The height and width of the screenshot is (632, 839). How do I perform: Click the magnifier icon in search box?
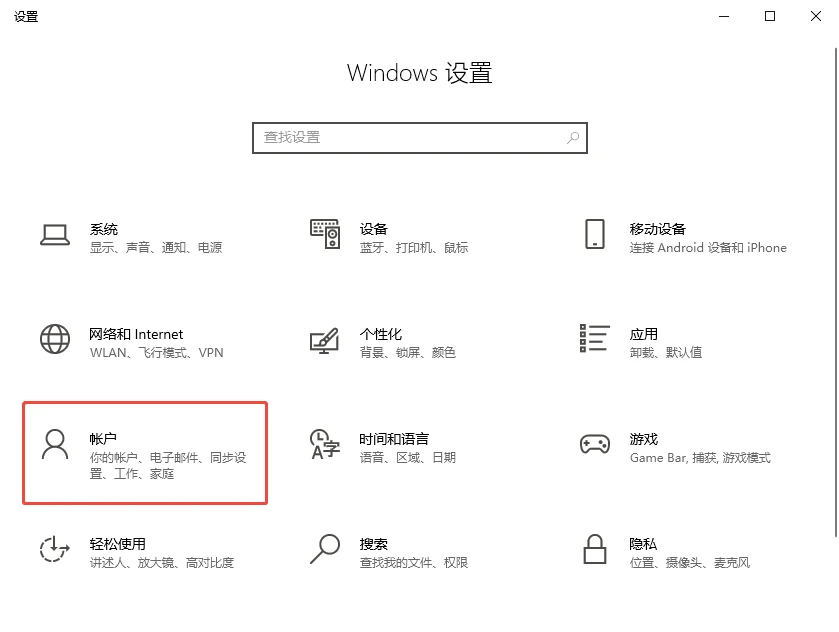573,138
